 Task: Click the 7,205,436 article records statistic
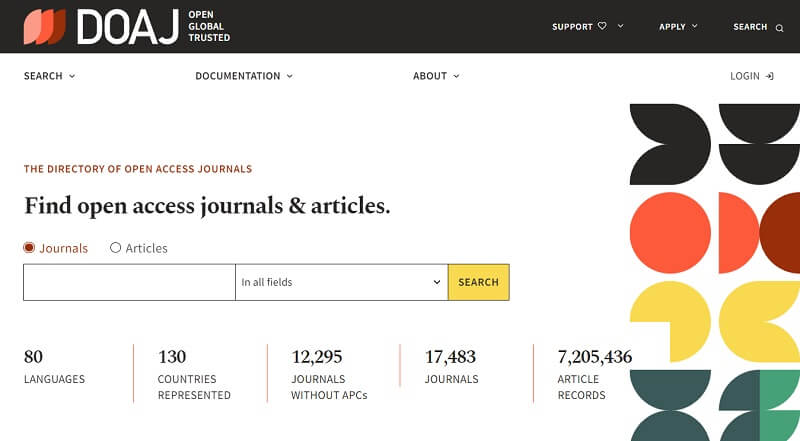coord(594,374)
